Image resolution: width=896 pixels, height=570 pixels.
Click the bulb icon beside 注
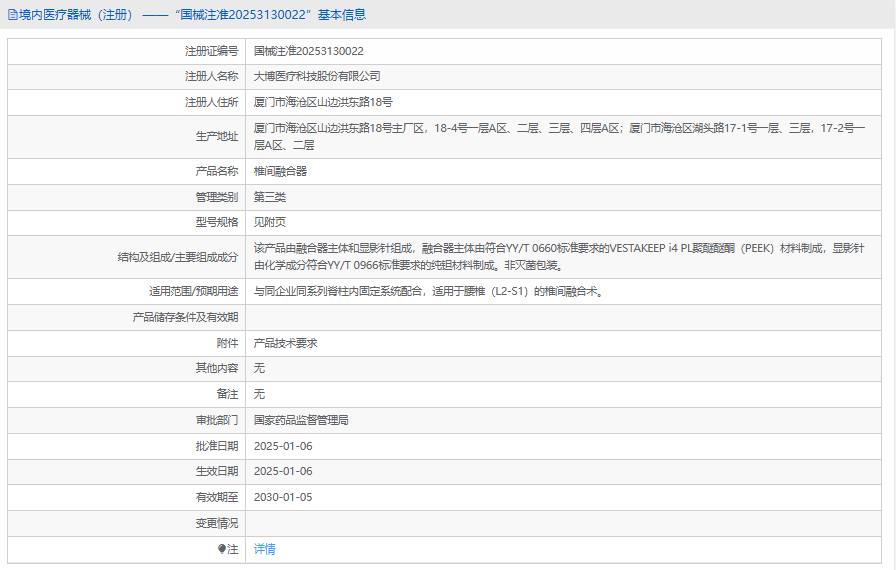pos(222,549)
